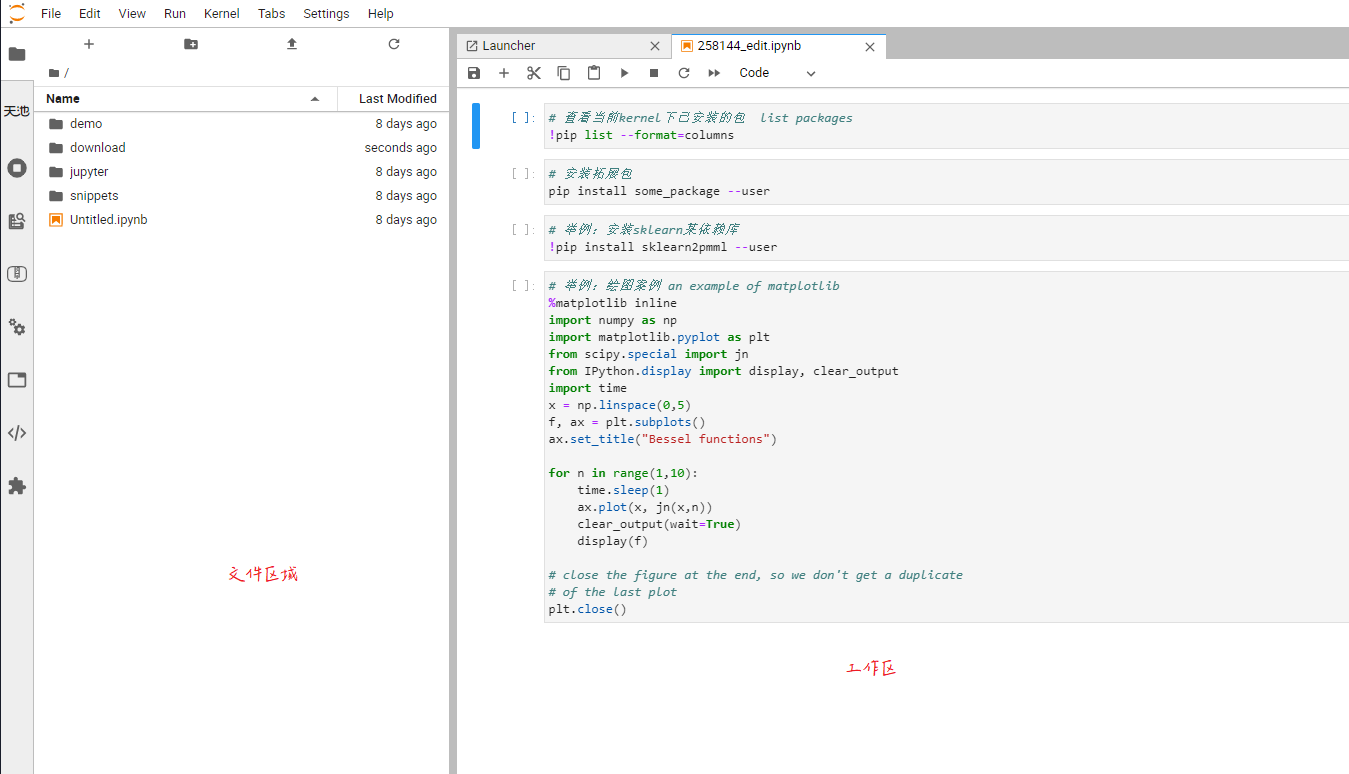Run the selected cell
This screenshot has width=1349, height=774.
pyautogui.click(x=624, y=73)
